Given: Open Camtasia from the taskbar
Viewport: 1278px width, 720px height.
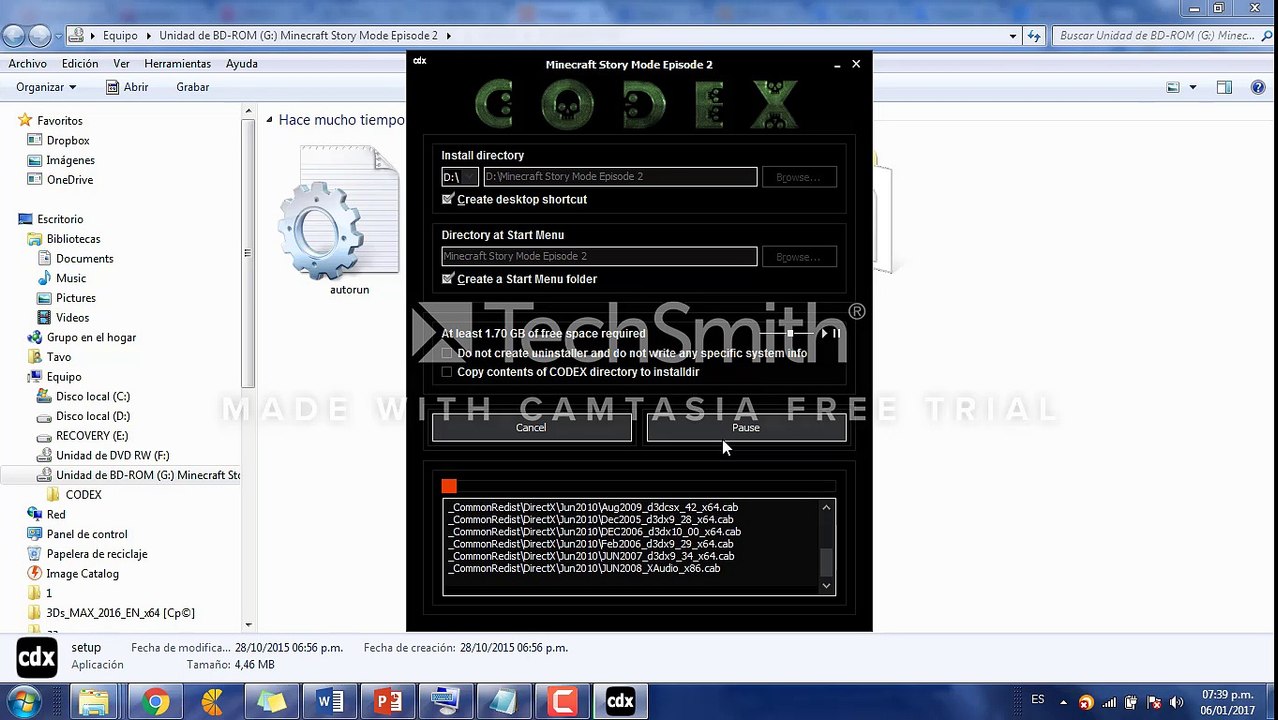Looking at the screenshot, I should 562,702.
